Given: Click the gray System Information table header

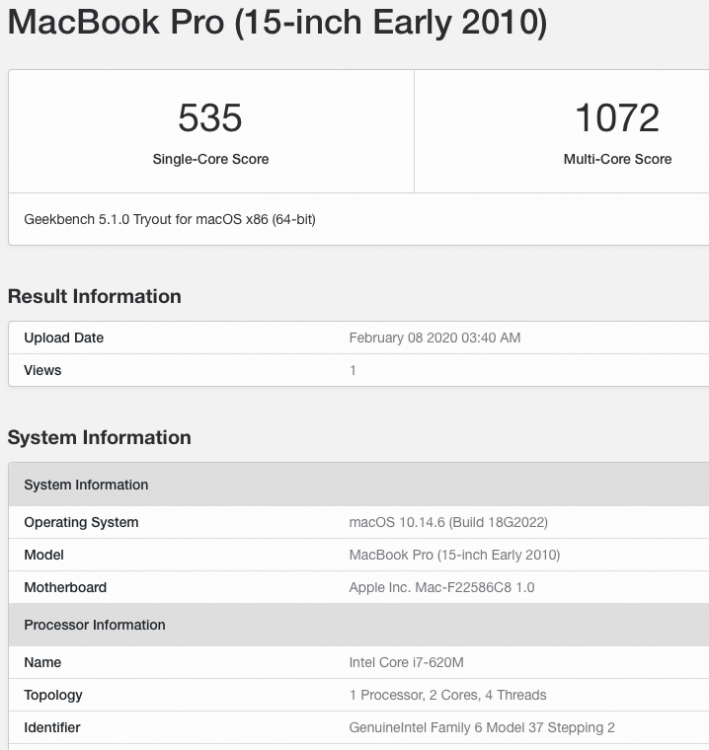Looking at the screenshot, I should 359,485.
